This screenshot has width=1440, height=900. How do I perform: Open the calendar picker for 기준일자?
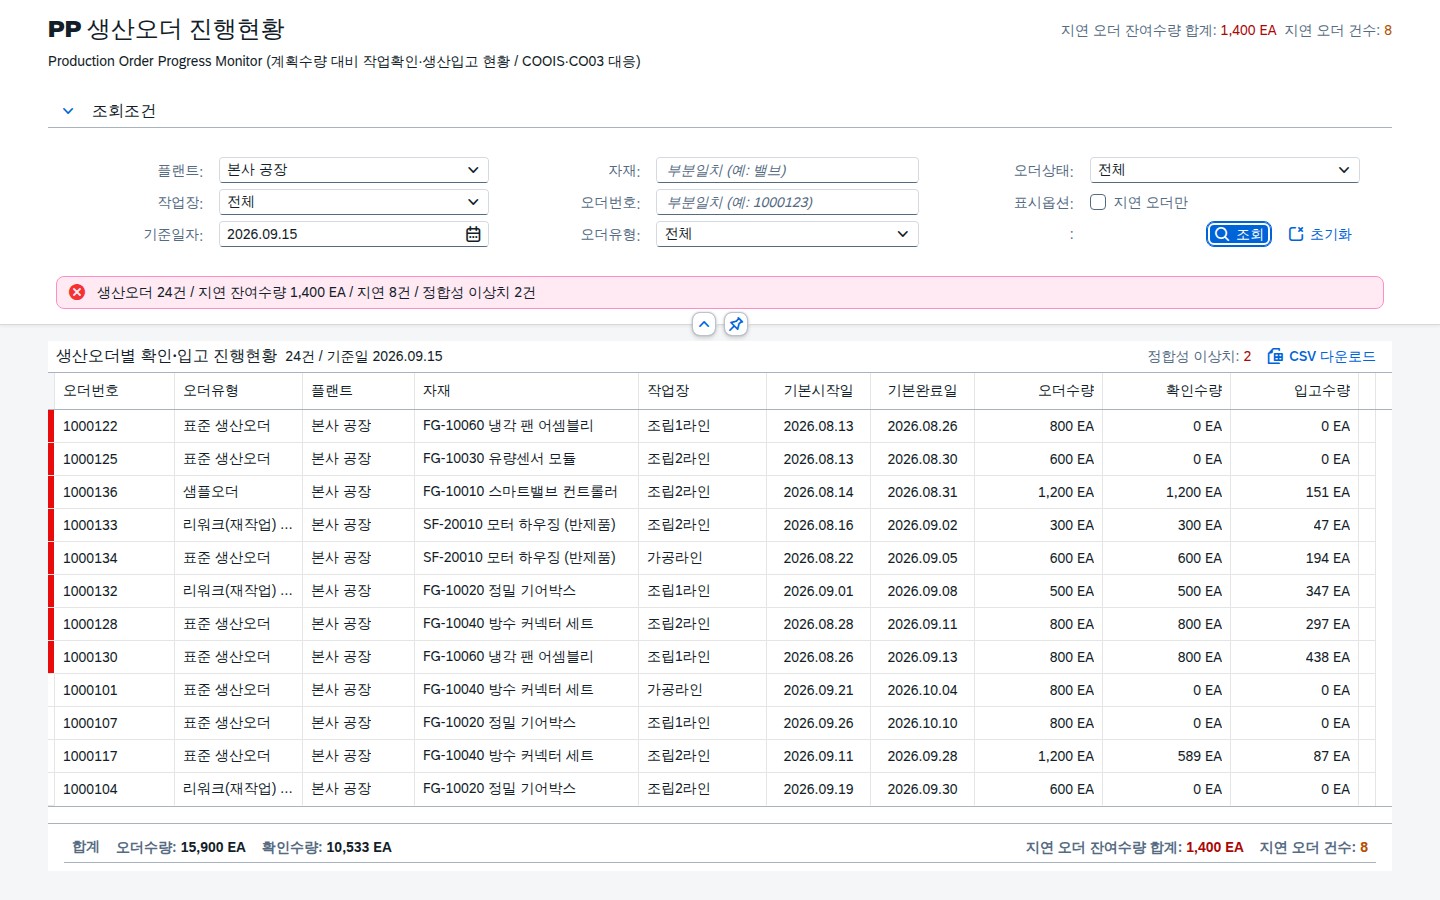point(473,234)
